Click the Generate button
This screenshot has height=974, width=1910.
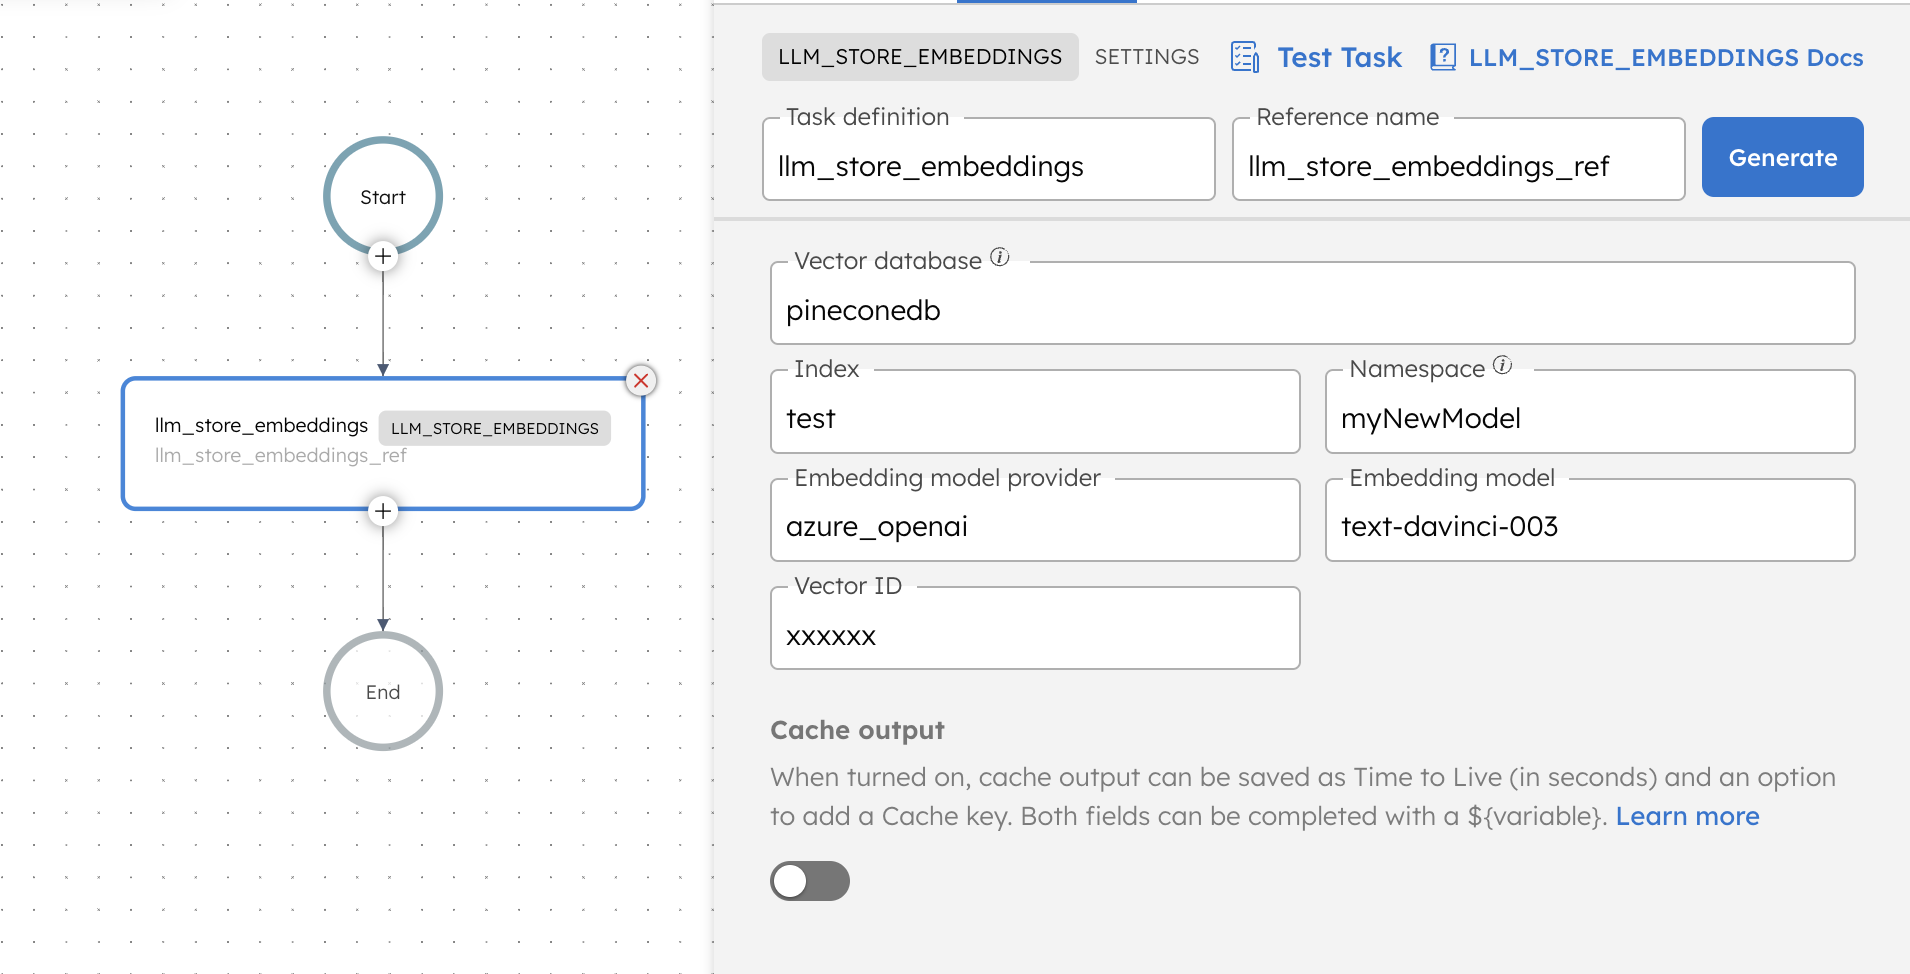pyautogui.click(x=1783, y=157)
